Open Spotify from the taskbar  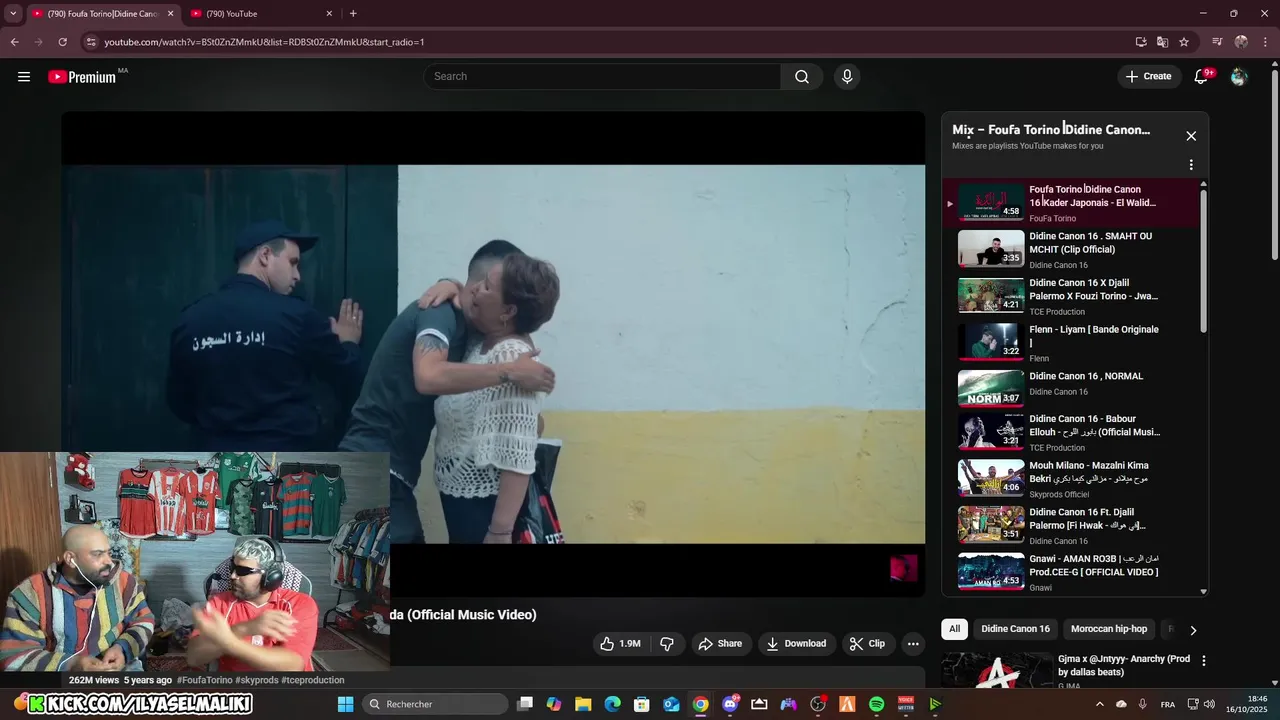tap(877, 704)
